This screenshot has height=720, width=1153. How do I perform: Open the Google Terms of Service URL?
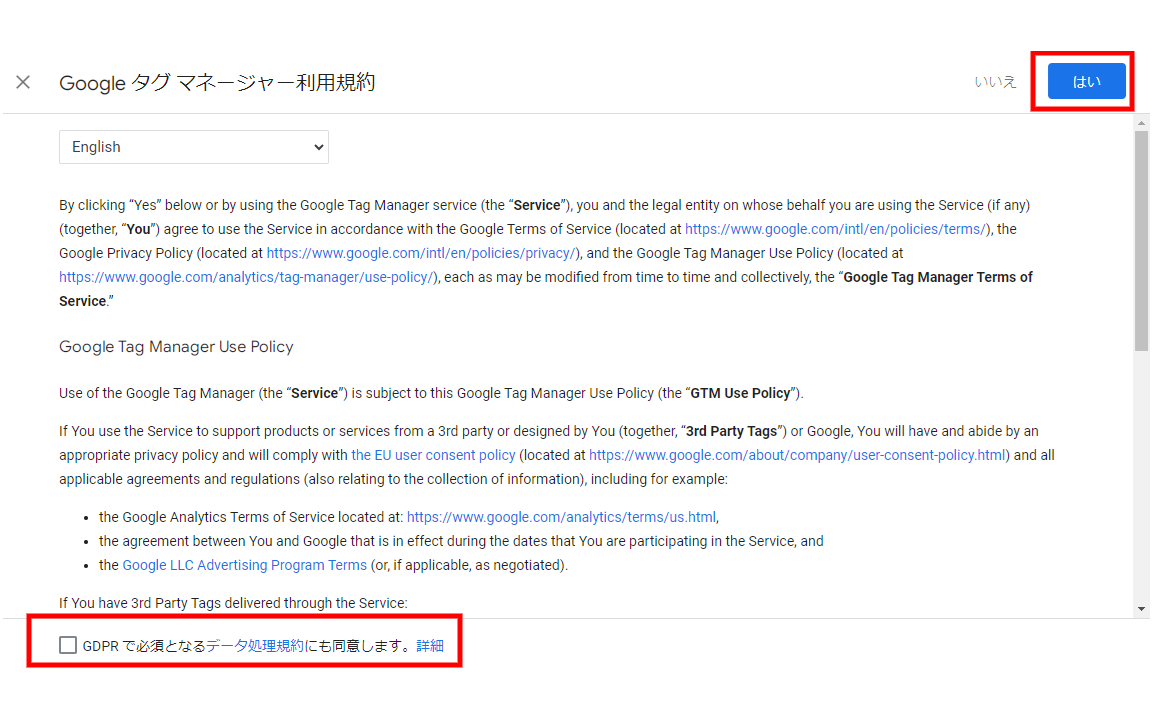click(x=836, y=229)
